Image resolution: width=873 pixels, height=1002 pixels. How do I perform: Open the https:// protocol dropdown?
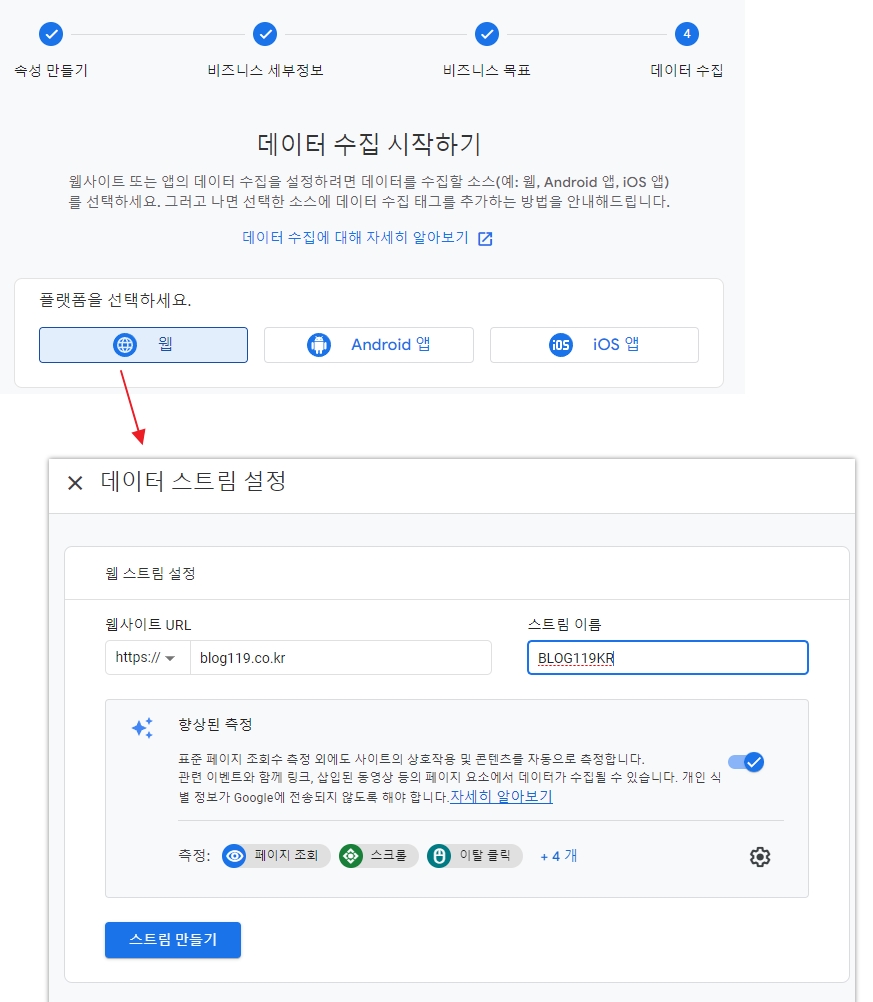click(145, 657)
